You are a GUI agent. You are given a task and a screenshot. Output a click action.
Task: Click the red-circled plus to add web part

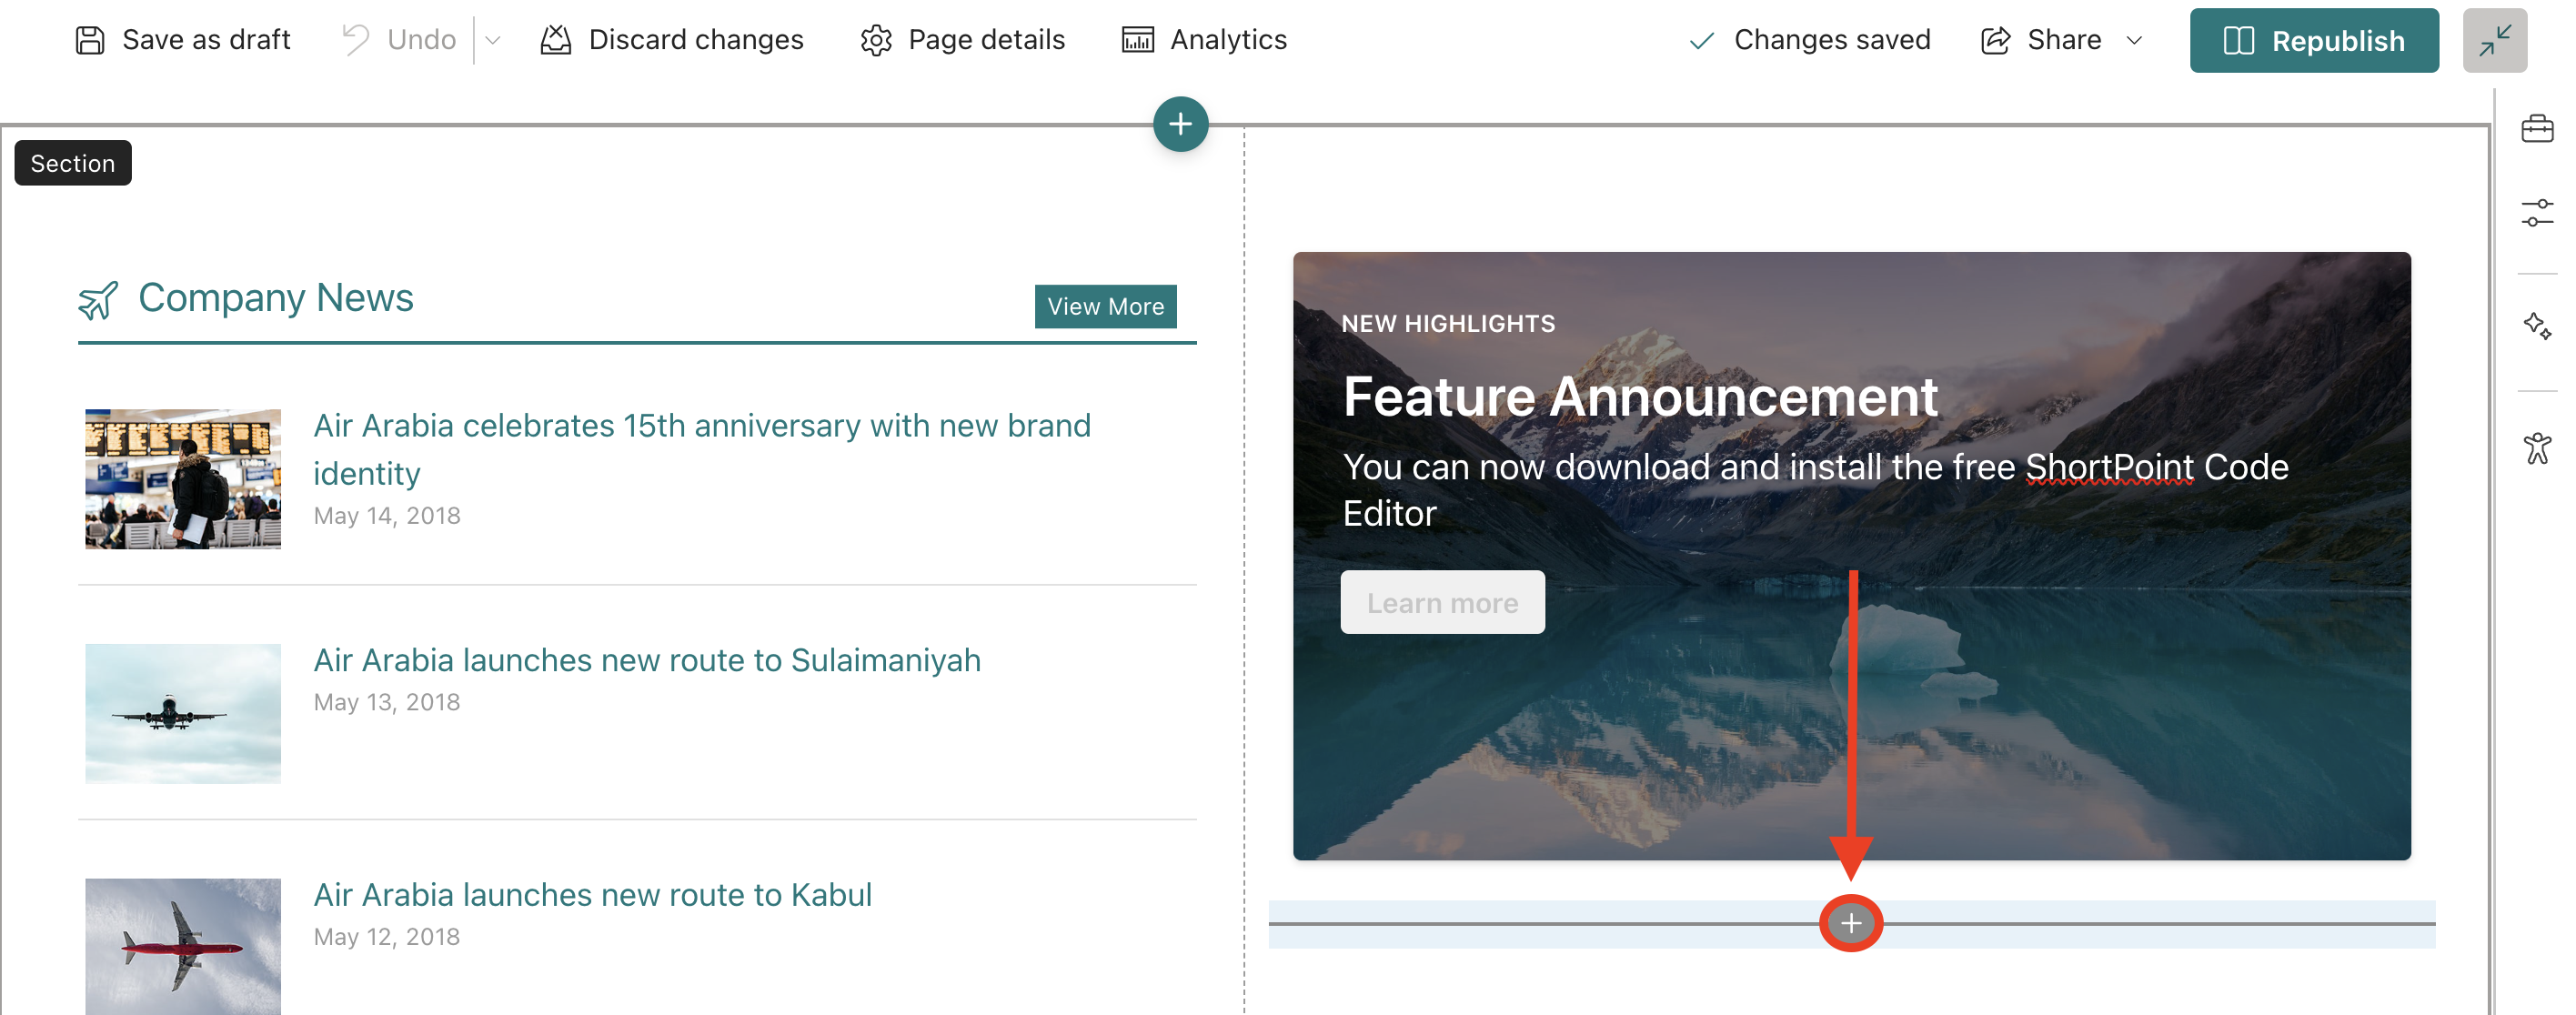click(x=1850, y=923)
